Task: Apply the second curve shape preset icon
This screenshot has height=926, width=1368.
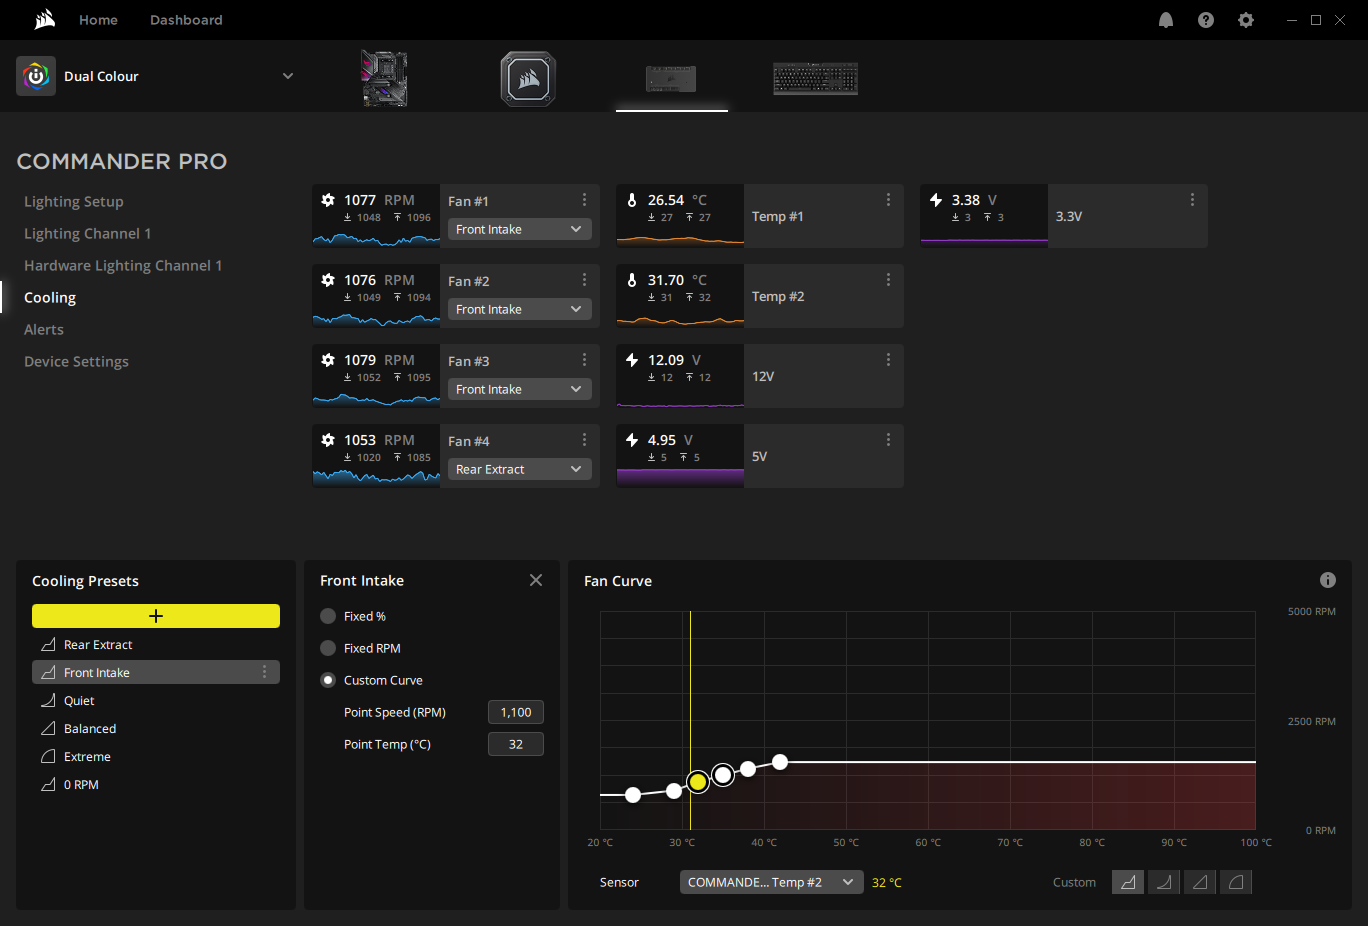Action: [x=1164, y=882]
